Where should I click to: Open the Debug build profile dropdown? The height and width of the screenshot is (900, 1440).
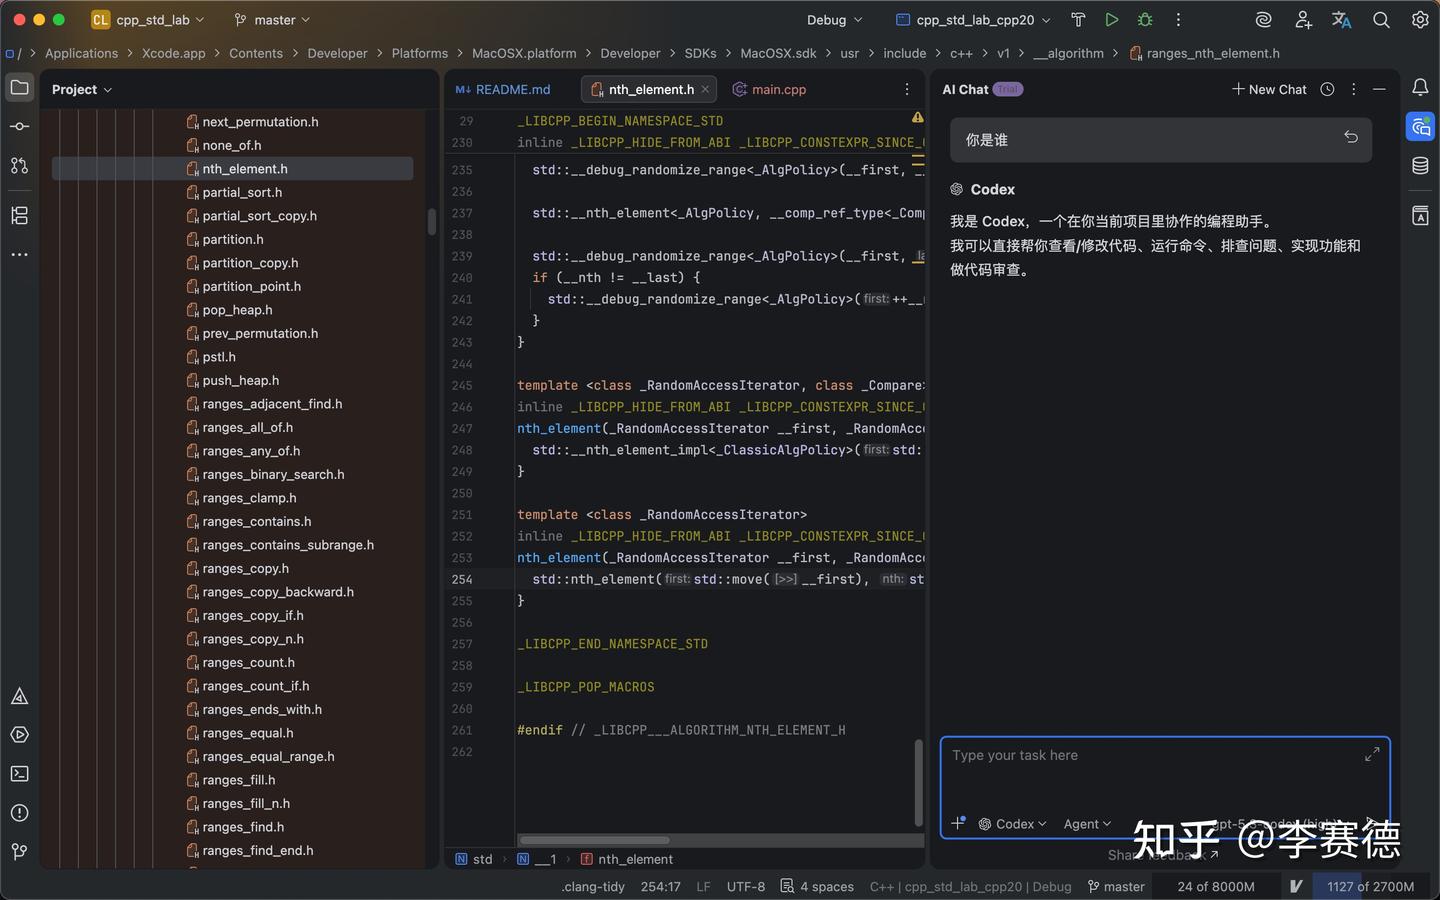pyautogui.click(x=834, y=20)
